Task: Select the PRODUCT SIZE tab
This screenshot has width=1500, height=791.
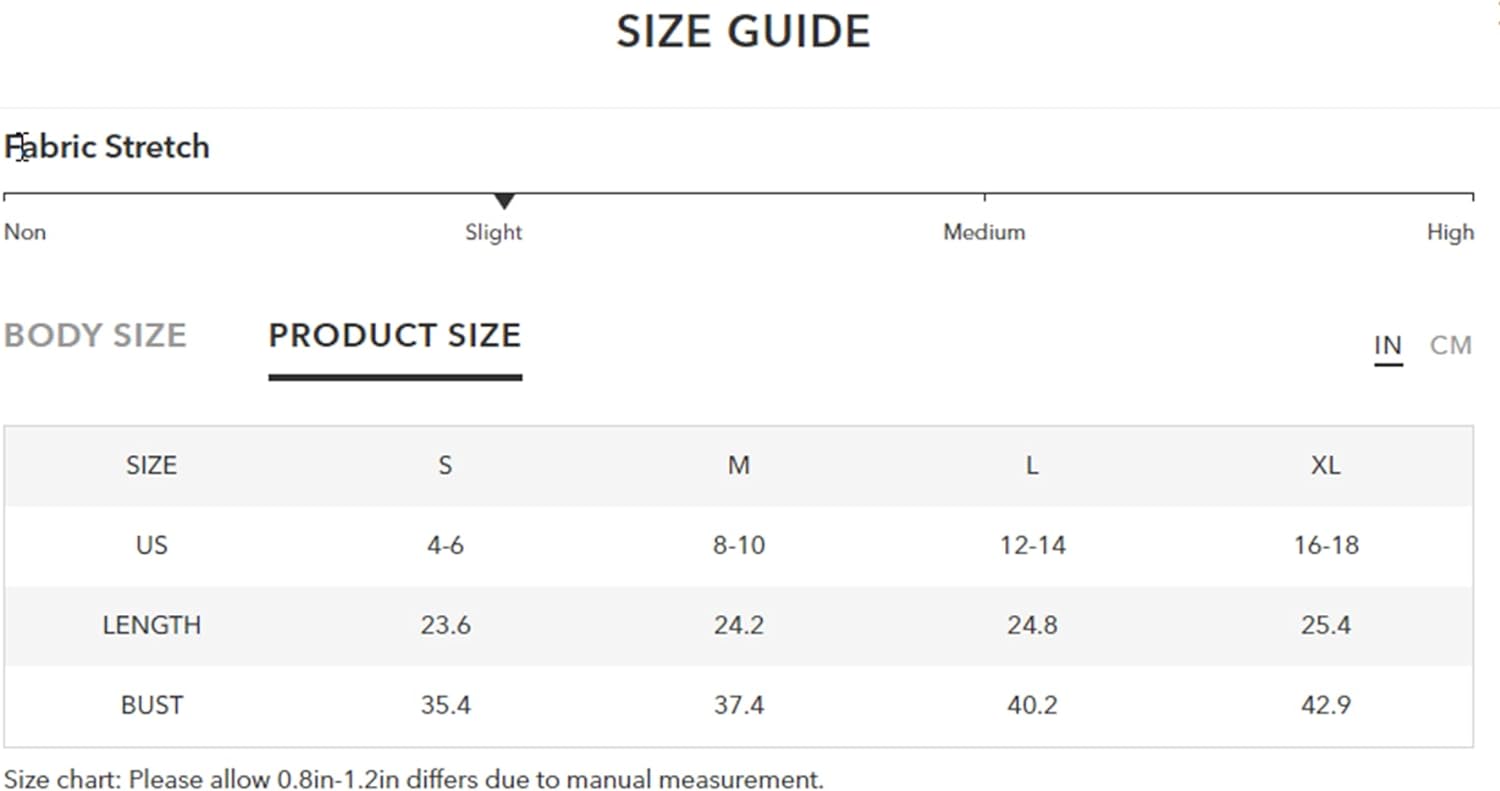Action: [395, 335]
